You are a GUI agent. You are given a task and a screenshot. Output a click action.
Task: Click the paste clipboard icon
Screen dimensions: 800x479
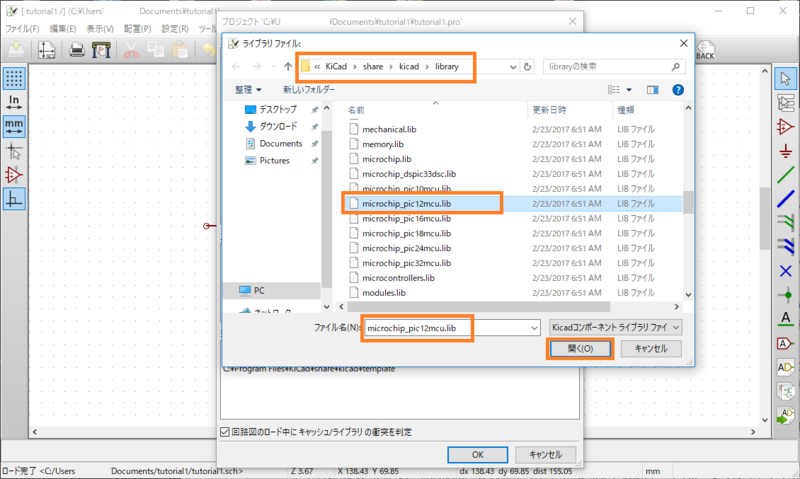point(179,50)
